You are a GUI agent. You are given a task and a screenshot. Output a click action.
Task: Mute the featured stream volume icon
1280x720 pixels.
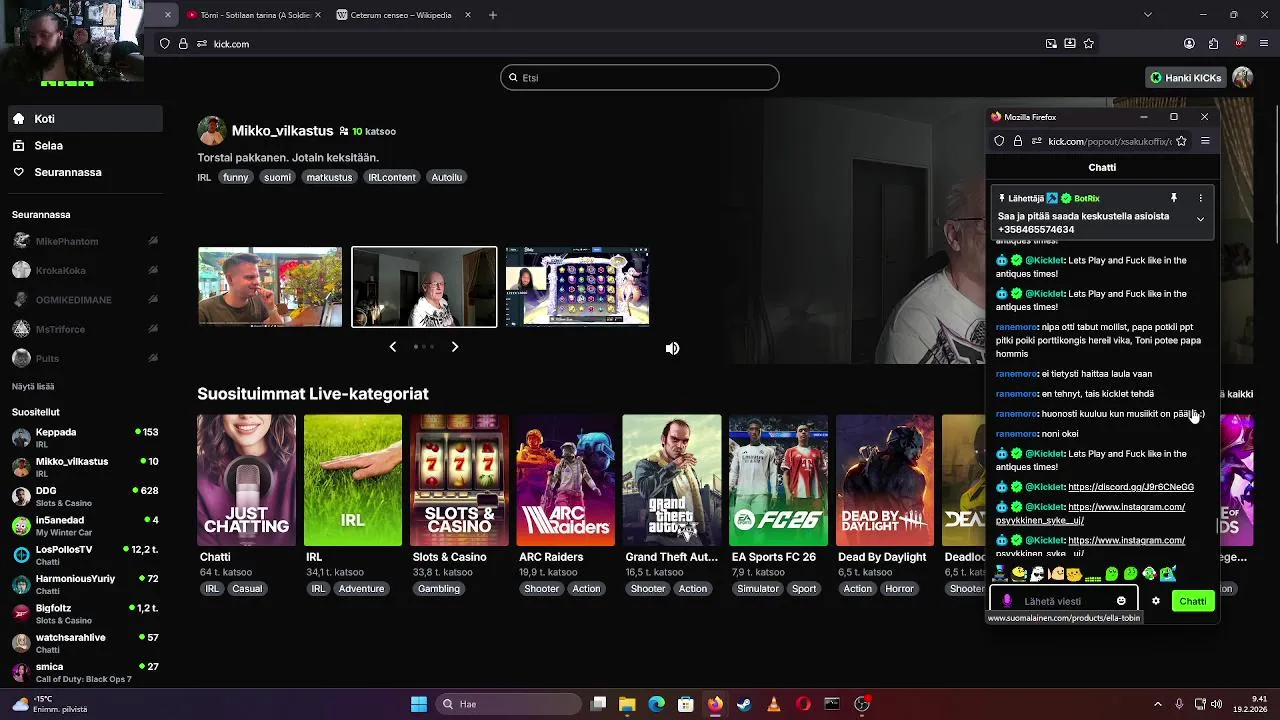(x=672, y=348)
